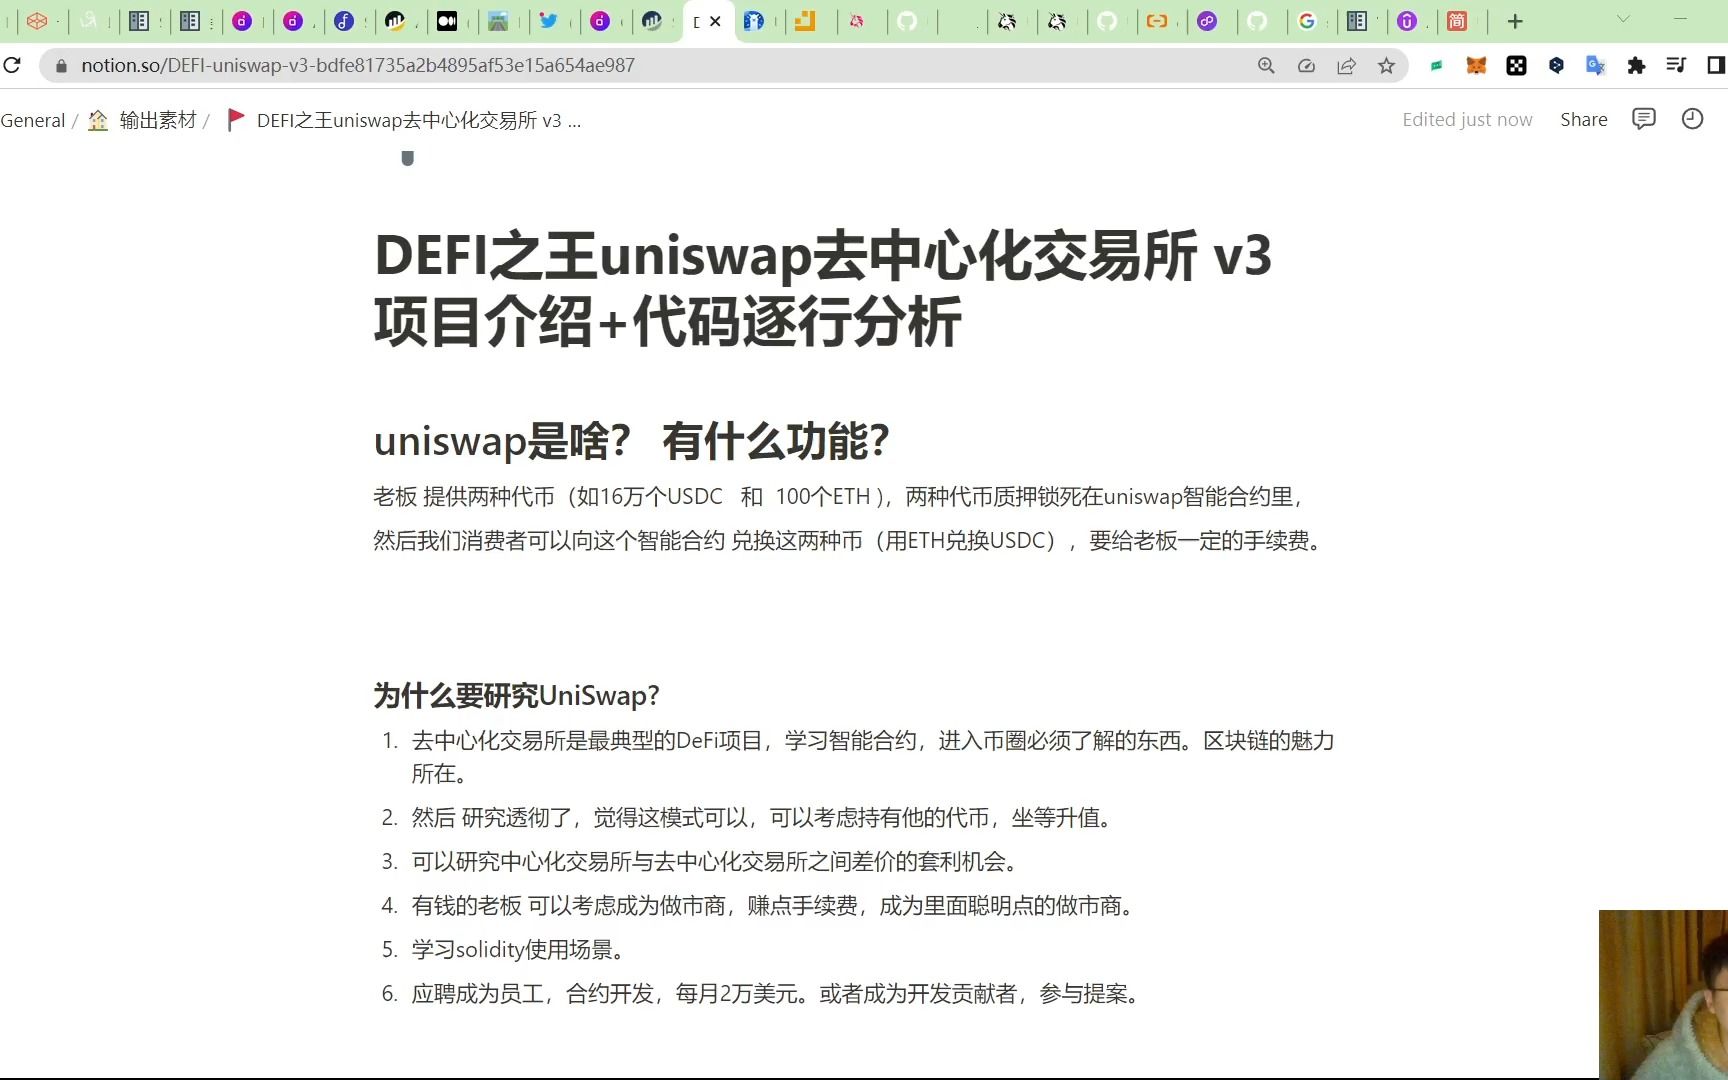Switch to the yellow staircase tab
This screenshot has width=1728, height=1080.
coord(805,21)
